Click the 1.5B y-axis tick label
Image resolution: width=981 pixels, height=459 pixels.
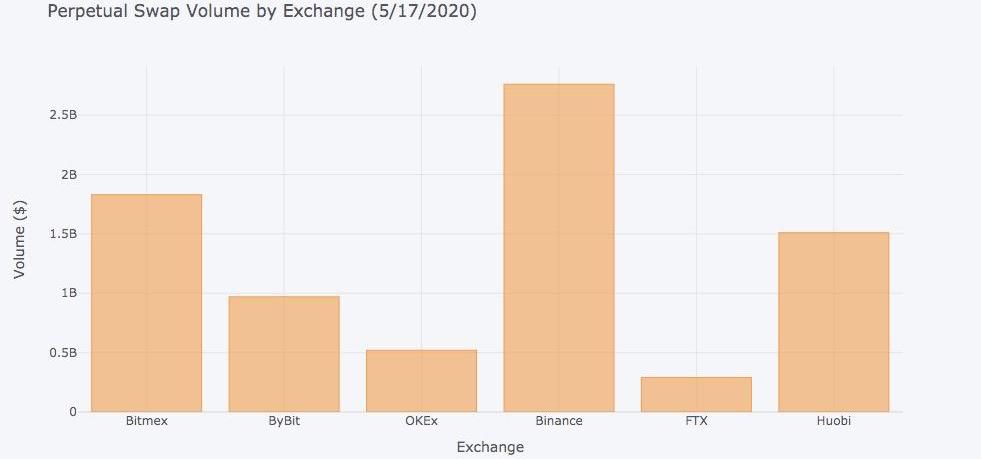[63, 234]
